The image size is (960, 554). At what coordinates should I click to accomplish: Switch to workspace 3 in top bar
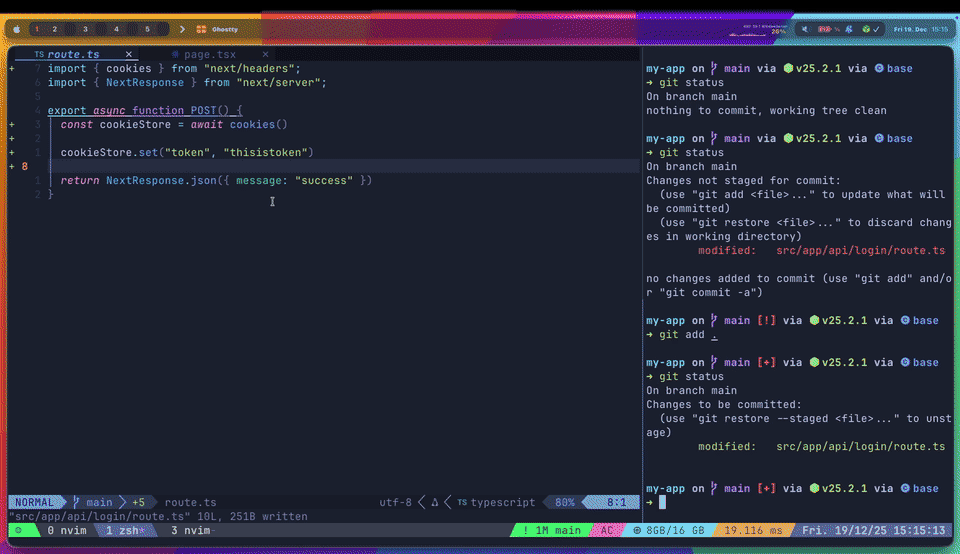85,29
